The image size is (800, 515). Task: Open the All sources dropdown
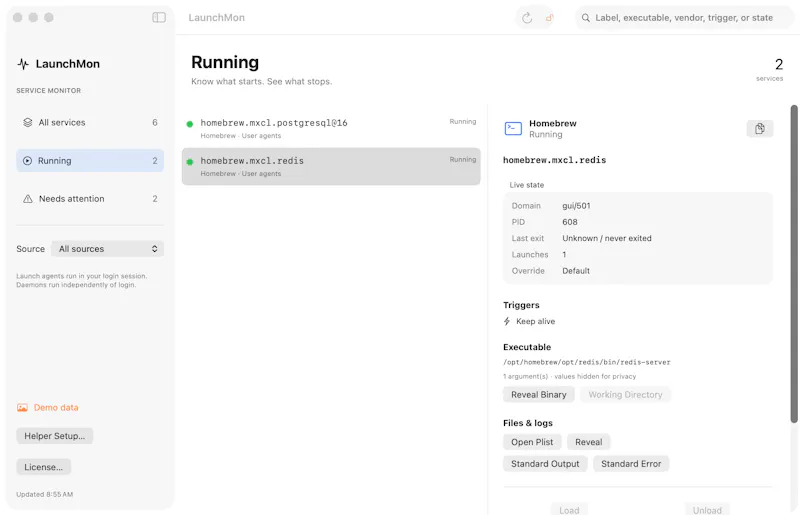[x=108, y=249]
